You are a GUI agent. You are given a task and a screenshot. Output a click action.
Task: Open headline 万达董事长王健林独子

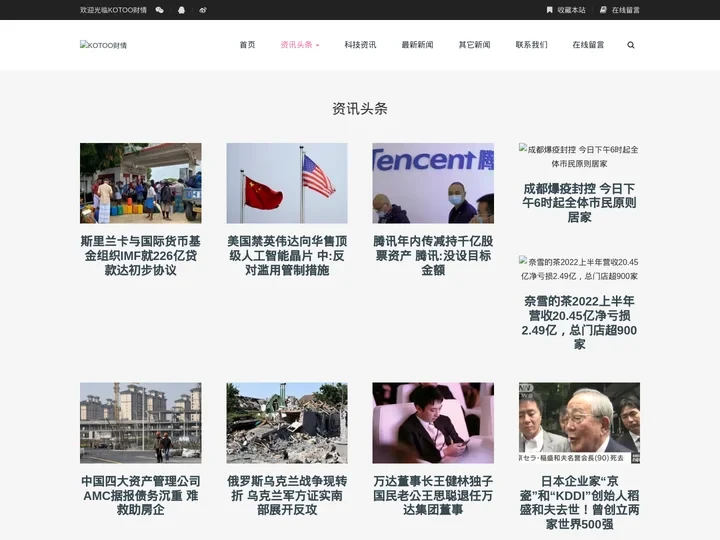[x=433, y=495]
